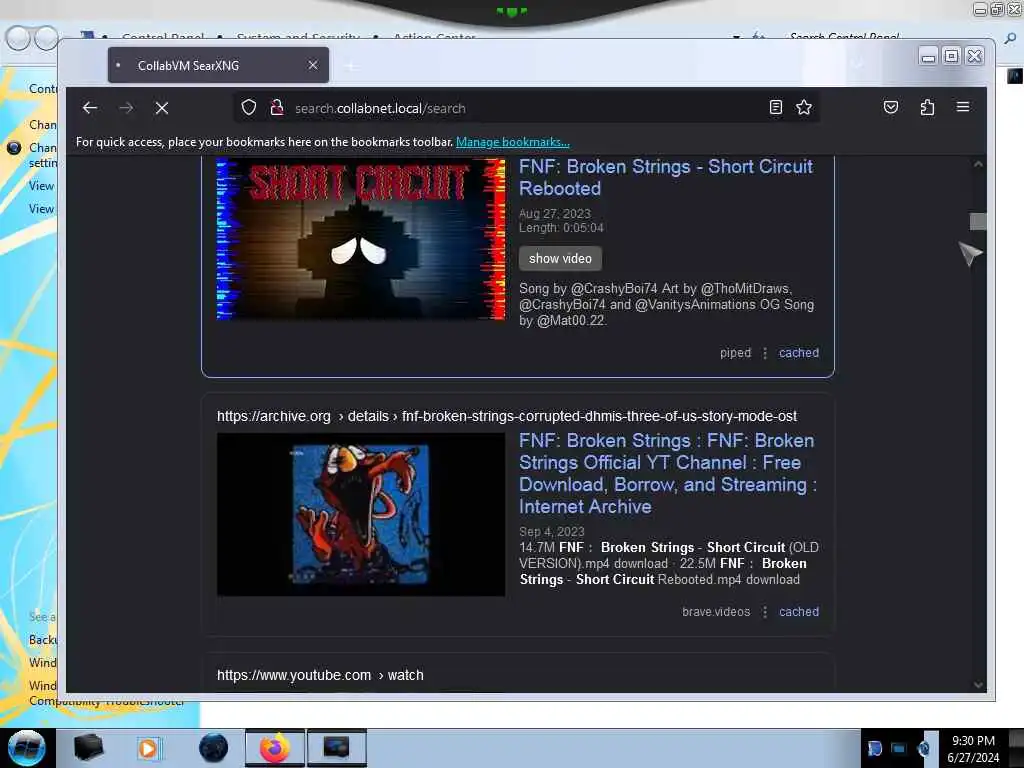1024x768 pixels.
Task: Open the volume tray icon
Action: pyautogui.click(x=923, y=748)
